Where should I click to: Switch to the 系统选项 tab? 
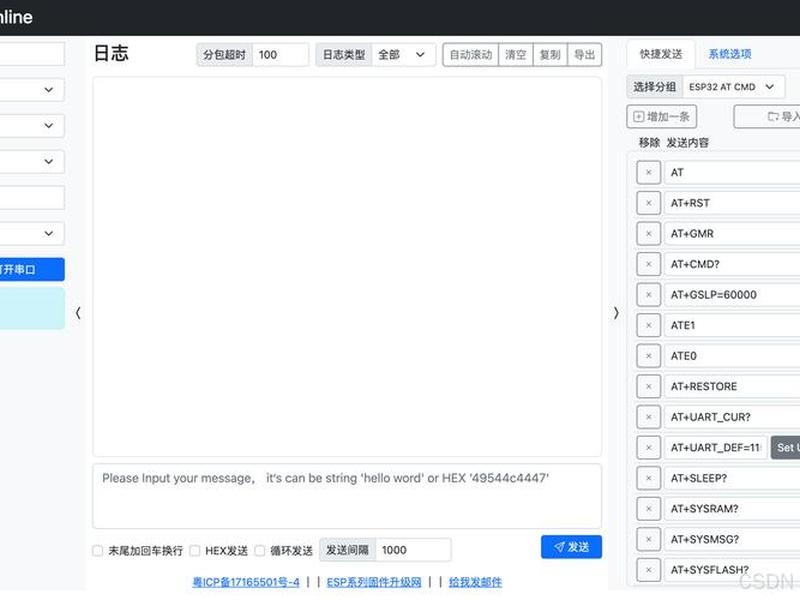[730, 54]
